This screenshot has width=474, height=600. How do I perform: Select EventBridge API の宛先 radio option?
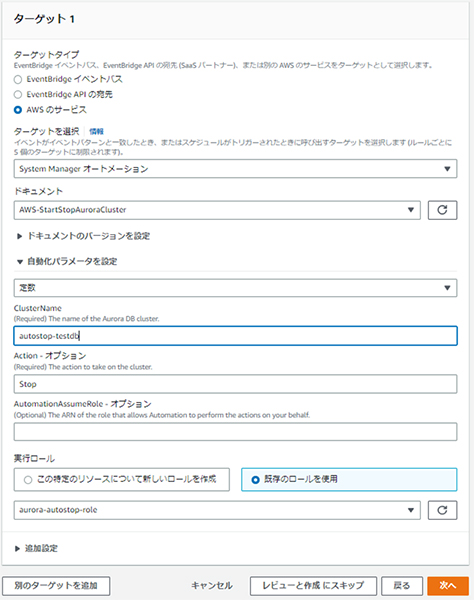[18, 95]
